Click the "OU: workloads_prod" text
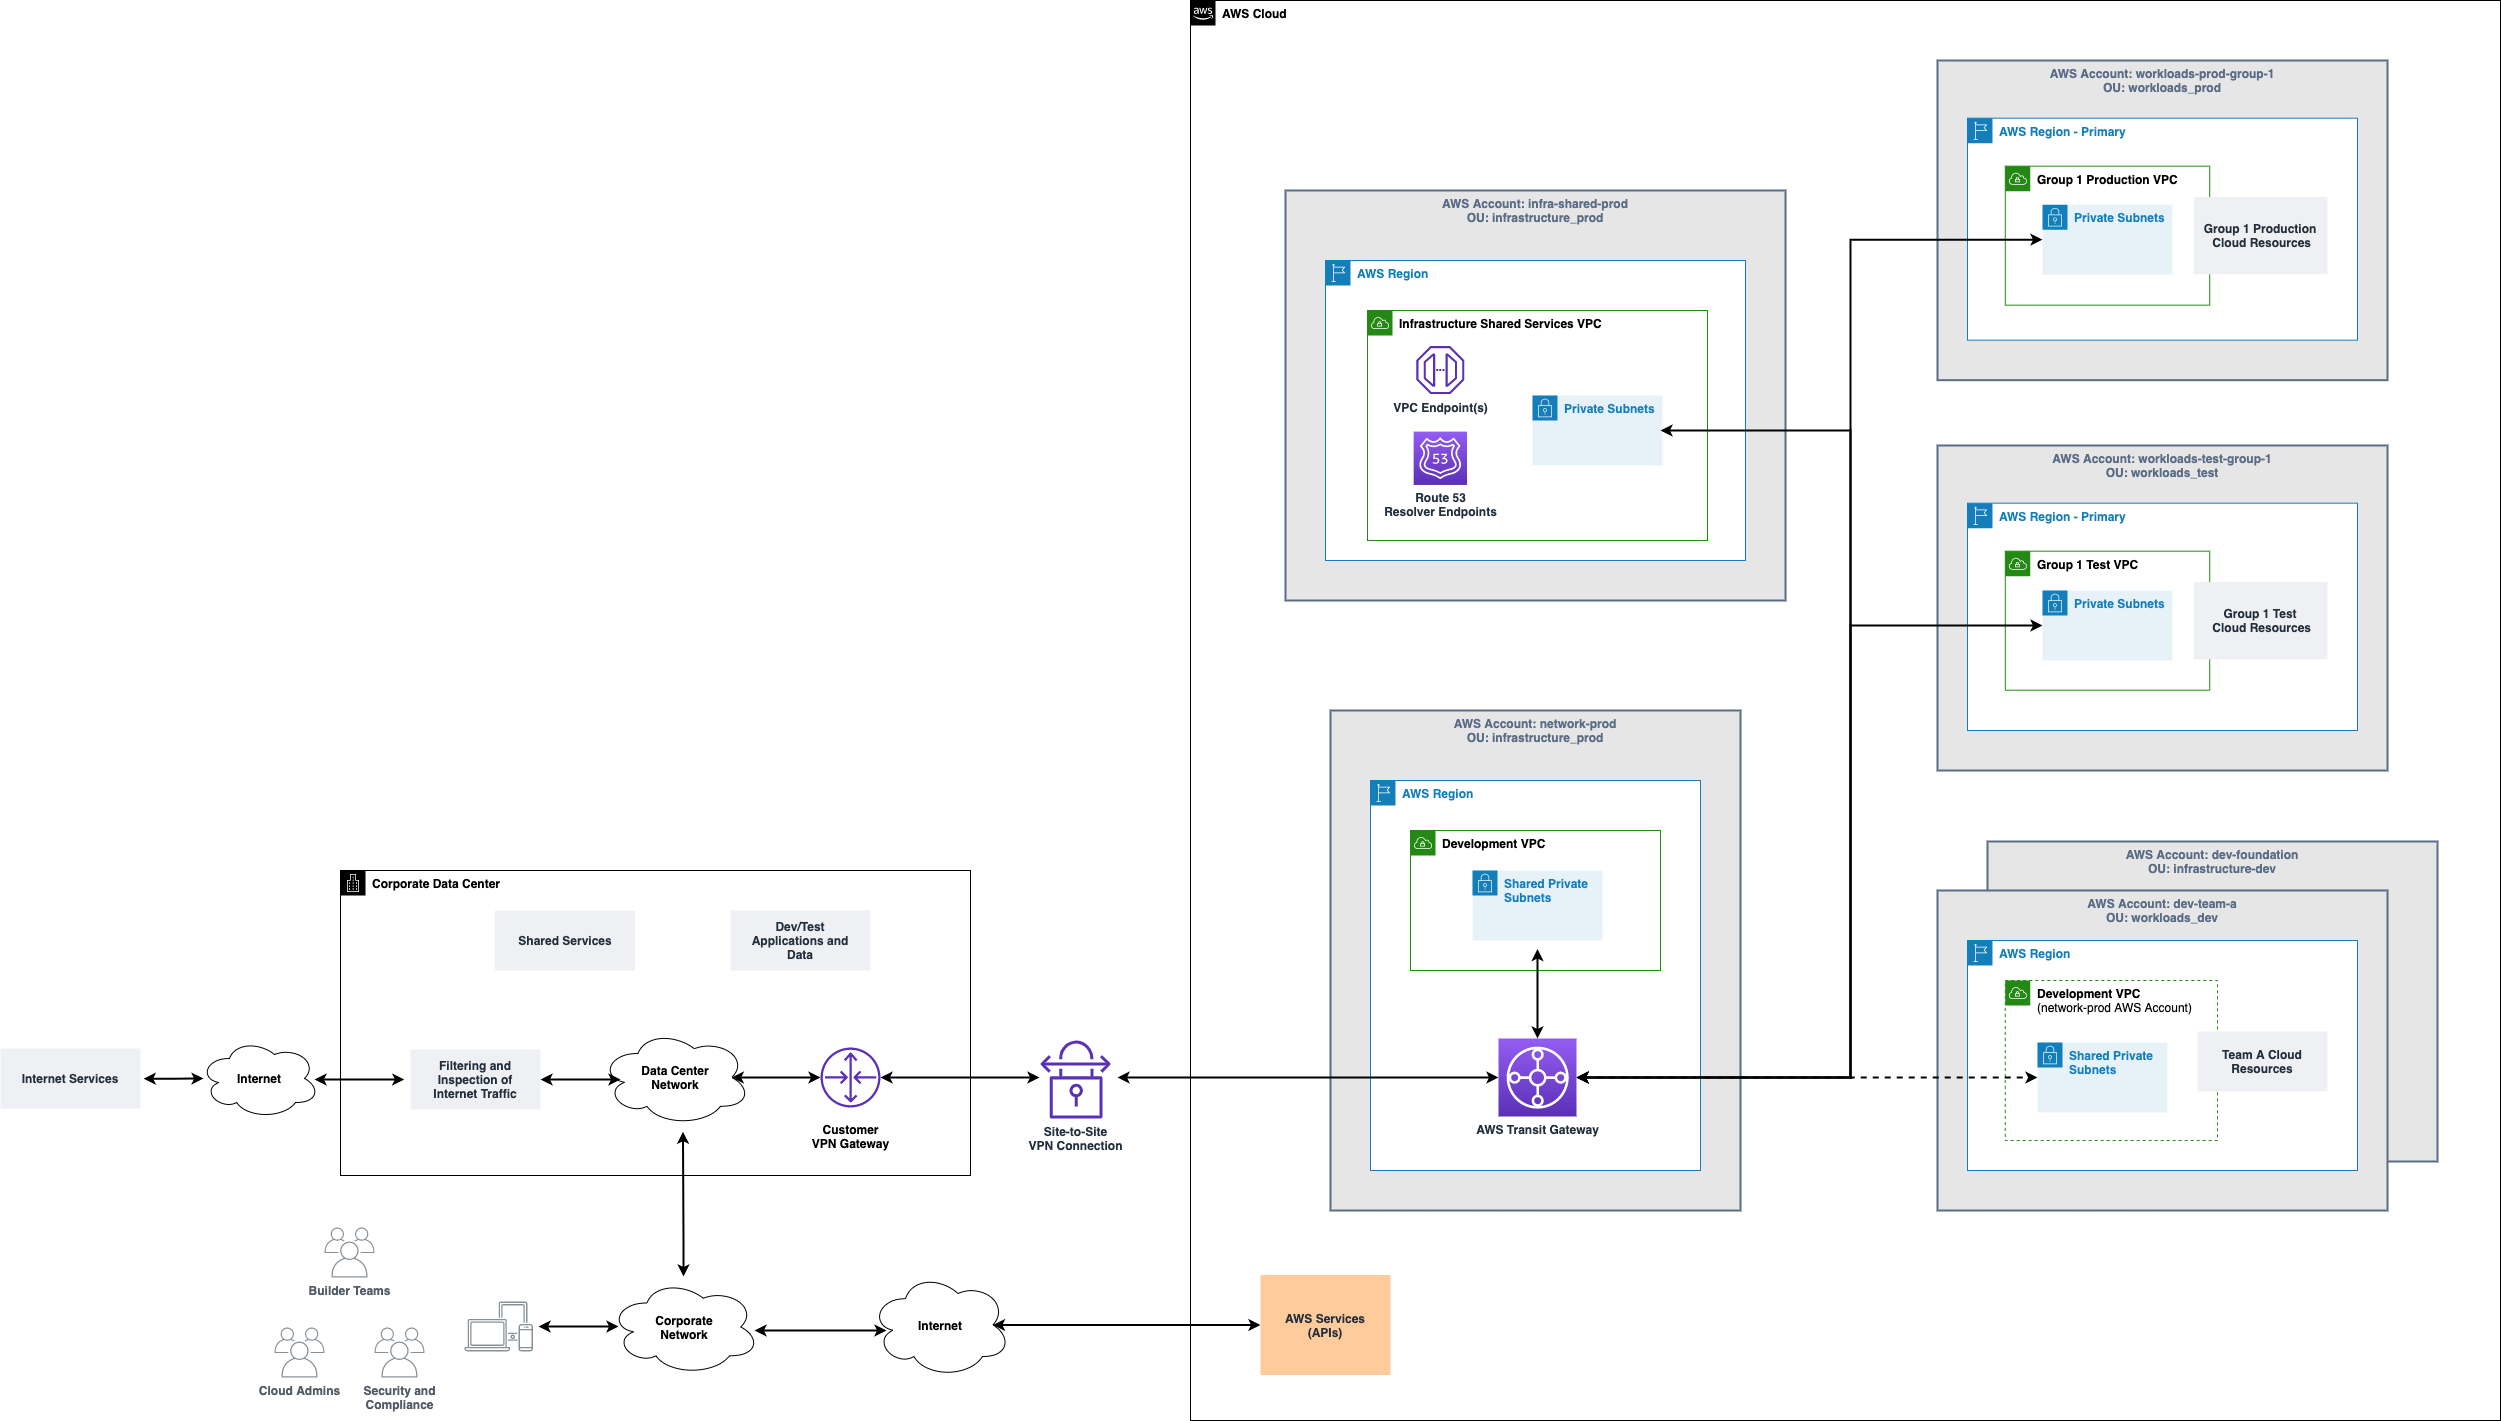2501x1421 pixels. click(2161, 88)
